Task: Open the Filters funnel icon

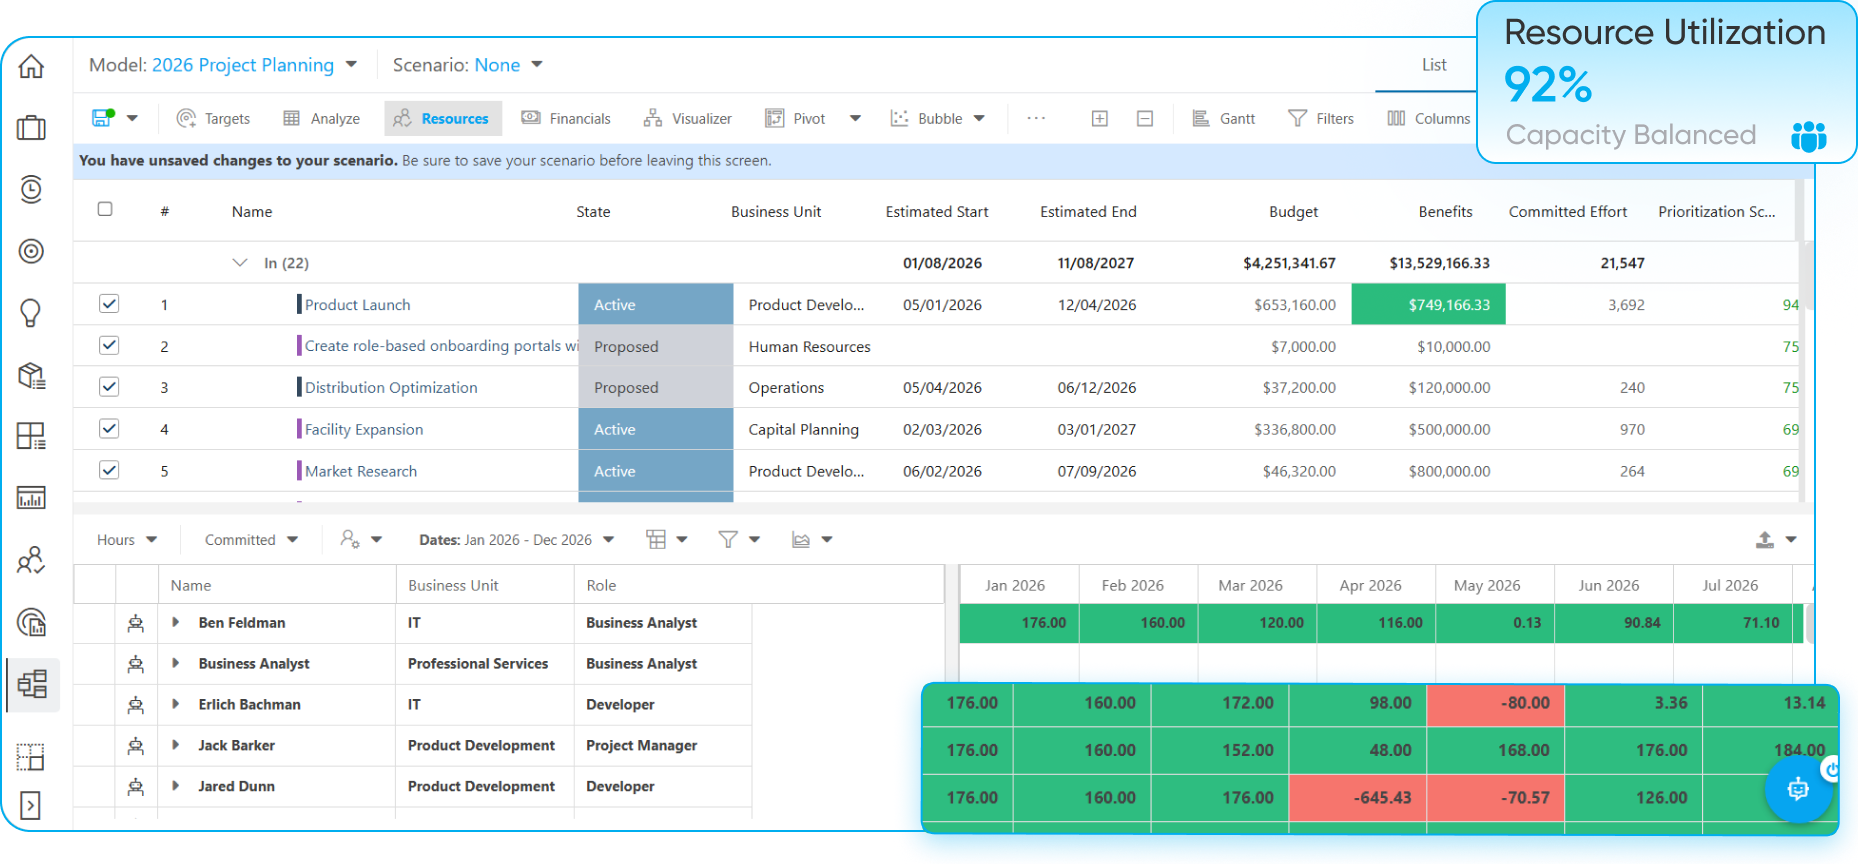Action: point(1297,118)
